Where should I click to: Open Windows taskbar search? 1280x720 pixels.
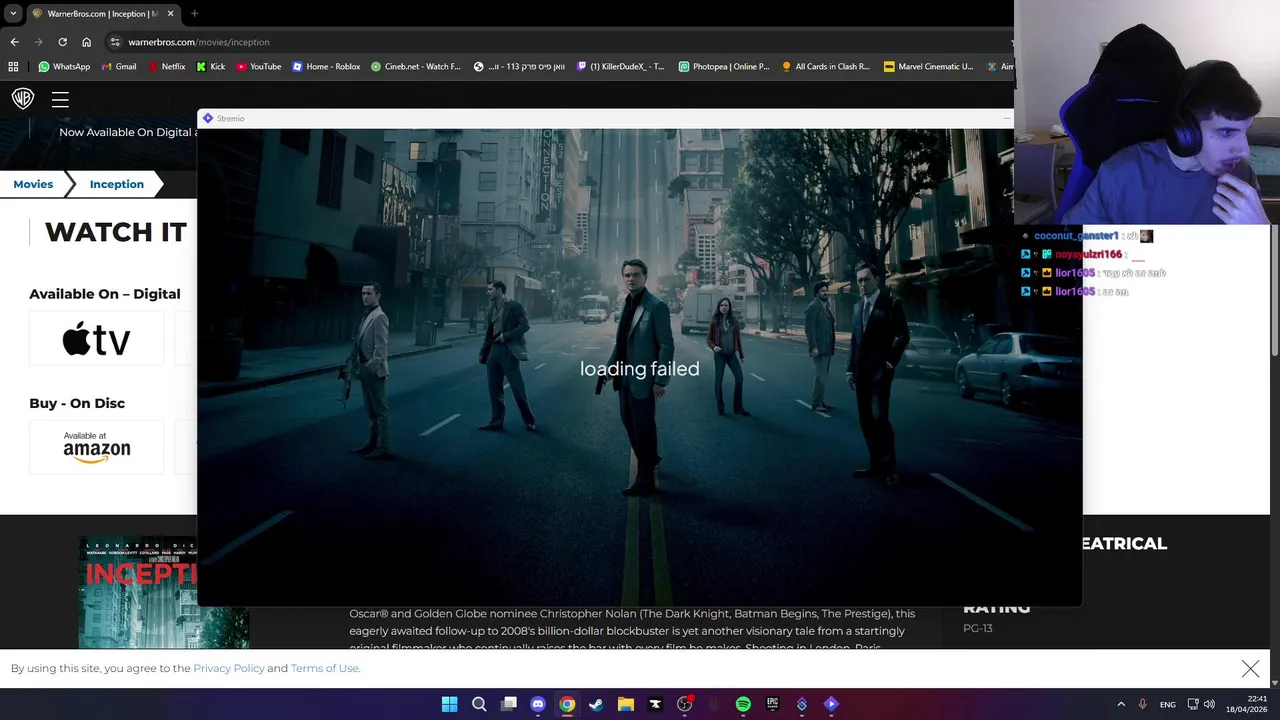[479, 704]
